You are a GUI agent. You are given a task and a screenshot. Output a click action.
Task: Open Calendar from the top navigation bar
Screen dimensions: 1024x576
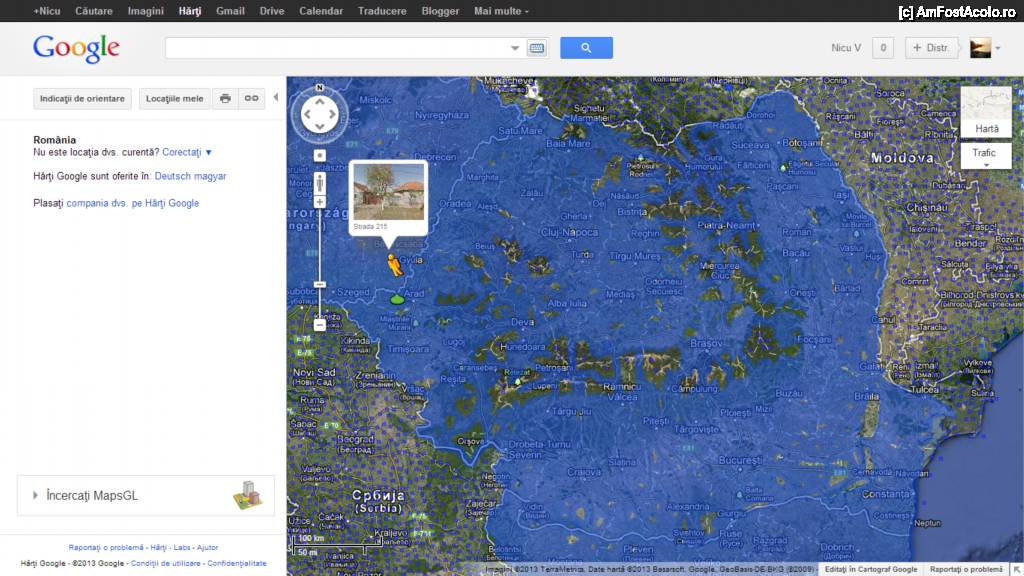tap(321, 11)
